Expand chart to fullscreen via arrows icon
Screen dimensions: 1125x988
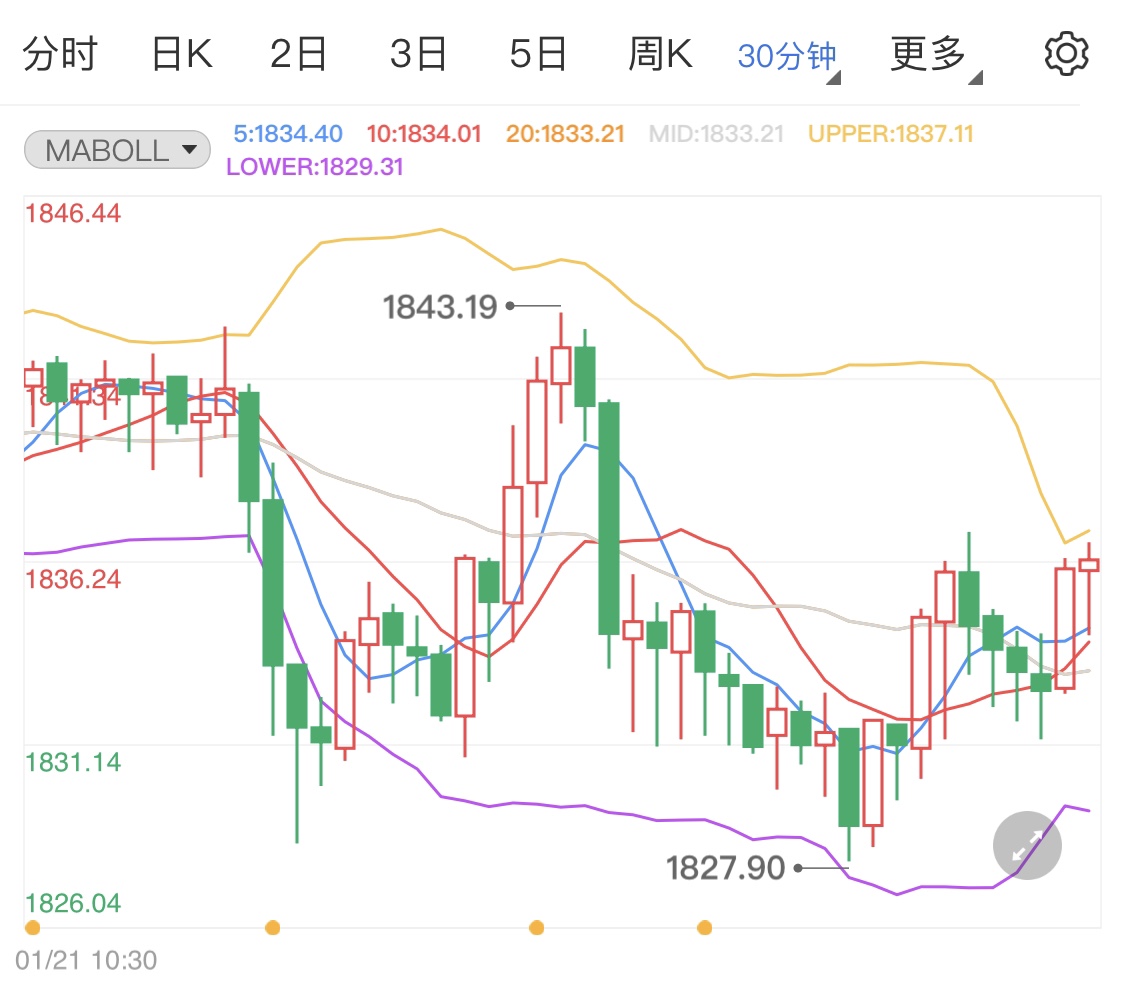tap(1027, 846)
